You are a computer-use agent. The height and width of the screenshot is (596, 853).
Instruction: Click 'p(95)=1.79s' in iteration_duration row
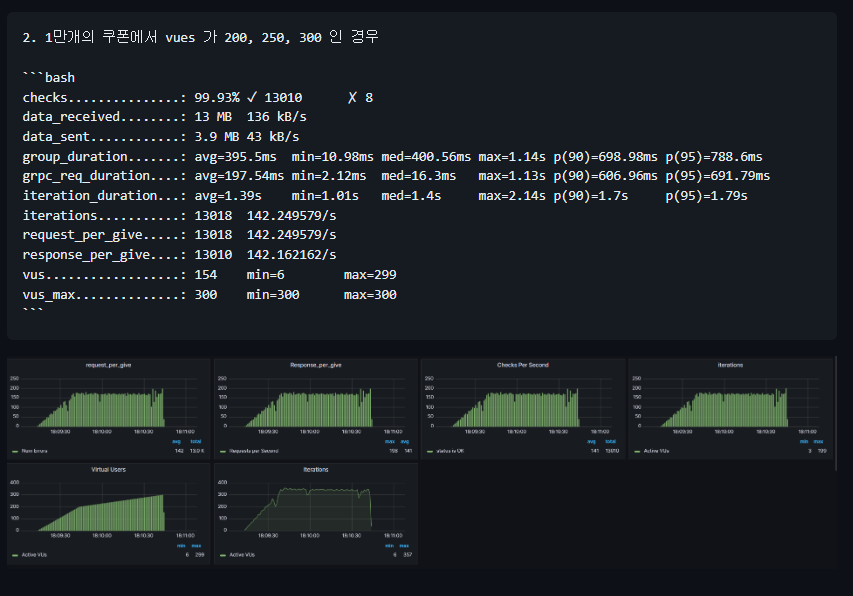706,196
